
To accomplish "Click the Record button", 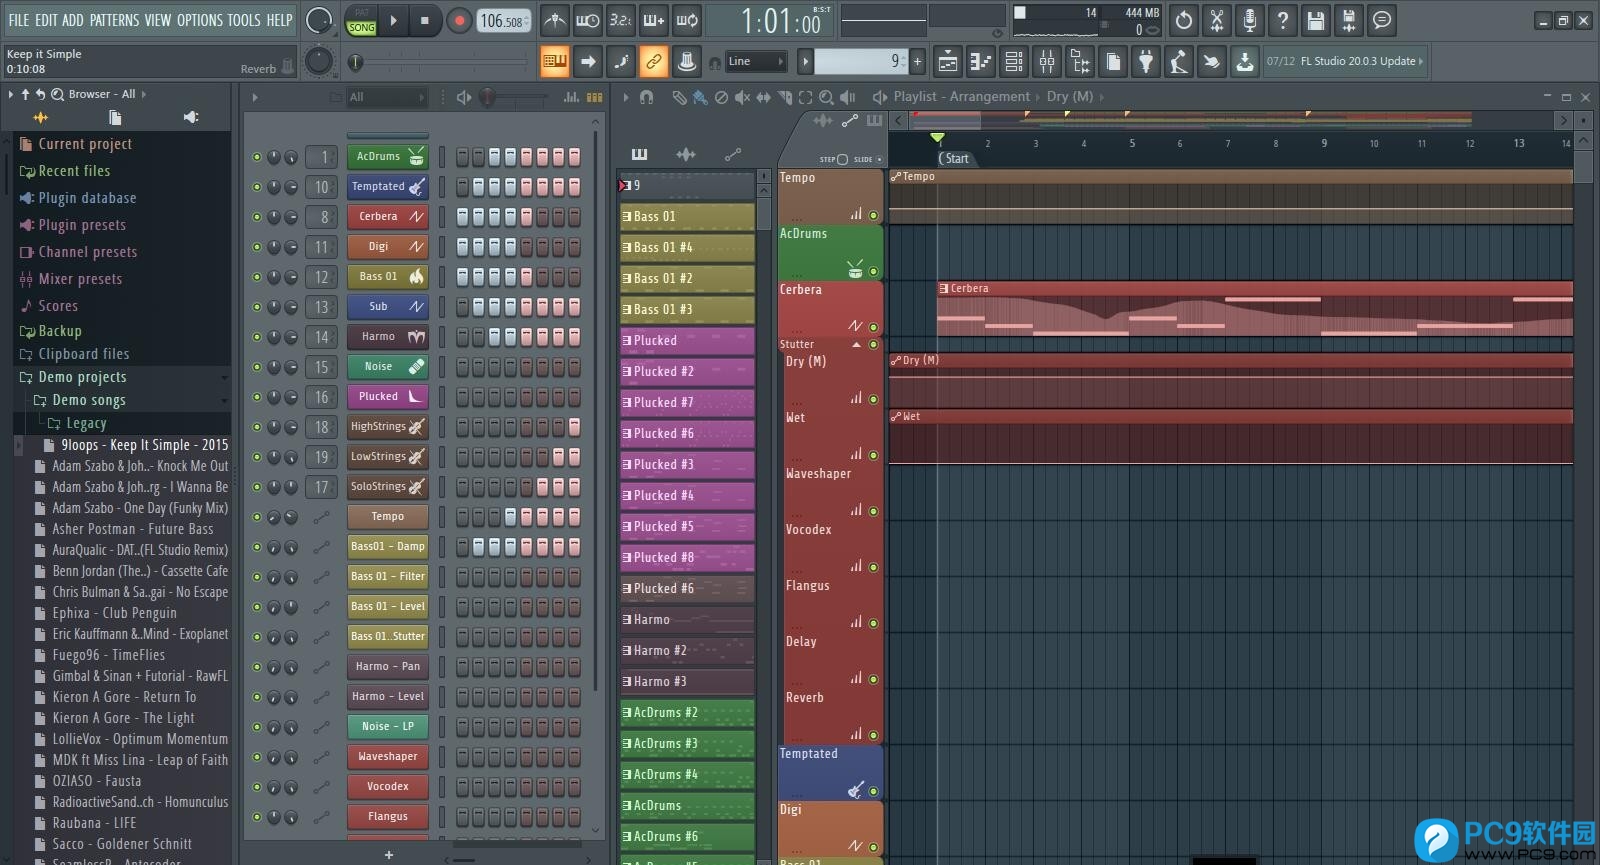I will [x=459, y=20].
